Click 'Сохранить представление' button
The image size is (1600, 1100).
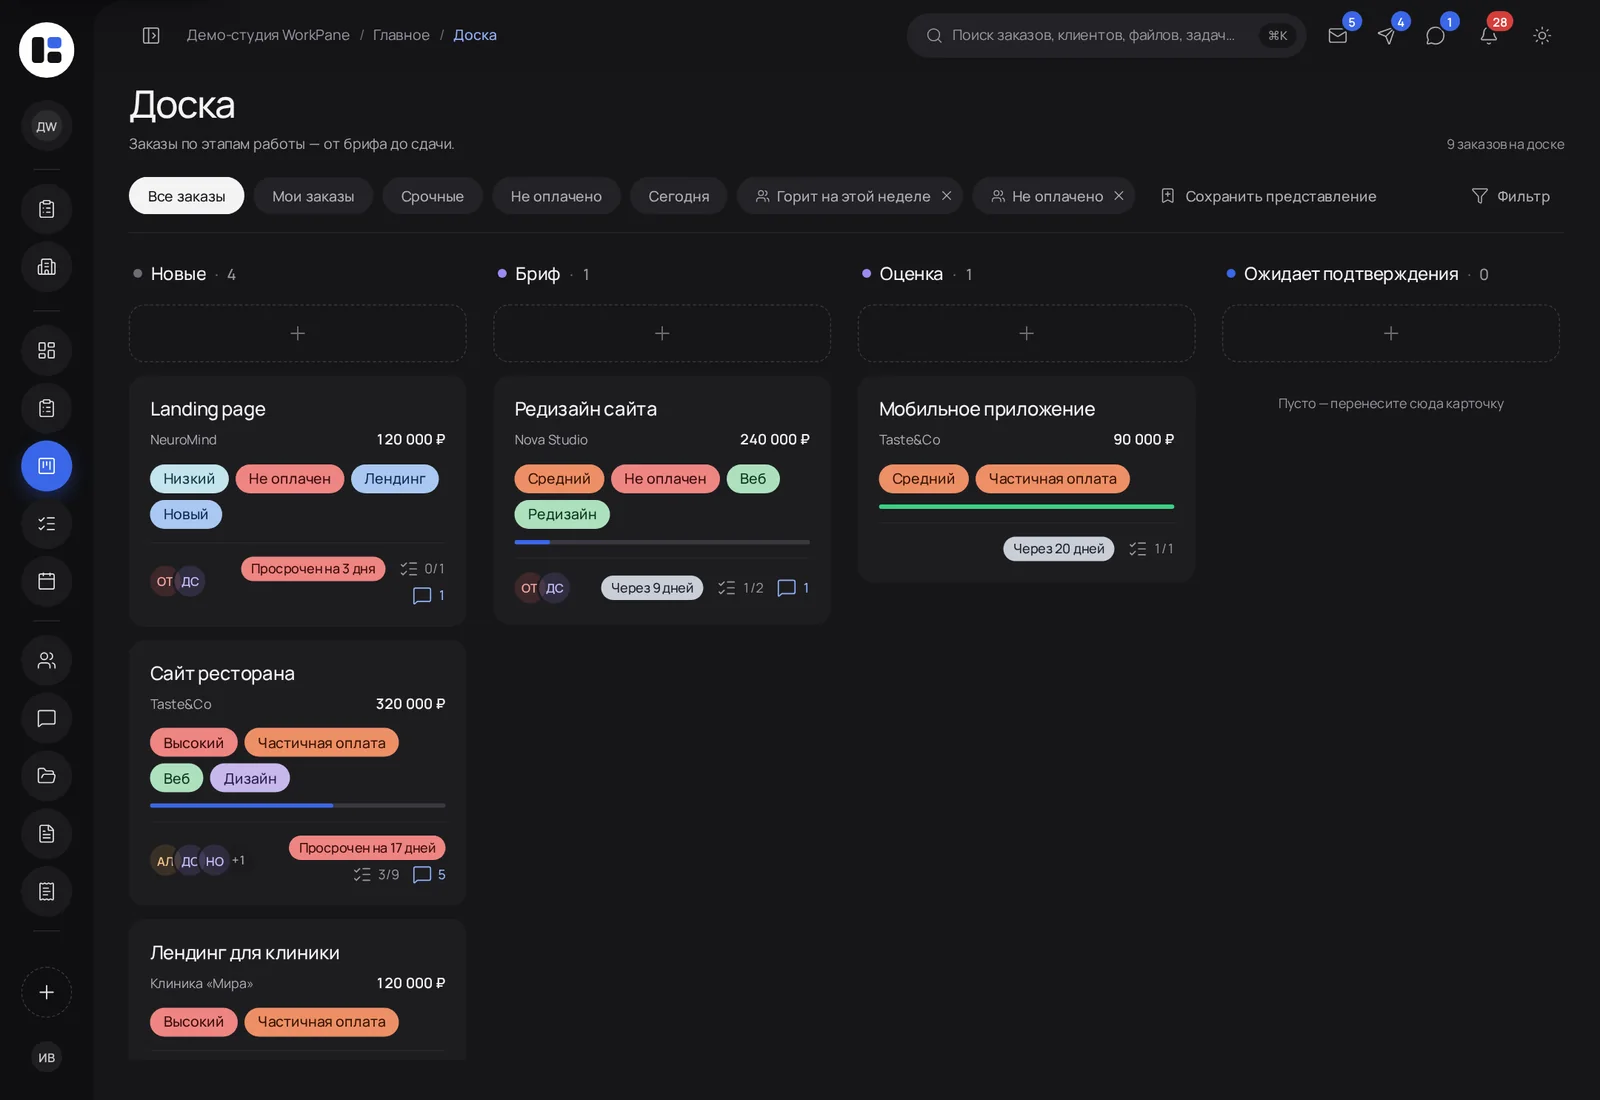click(x=1268, y=196)
